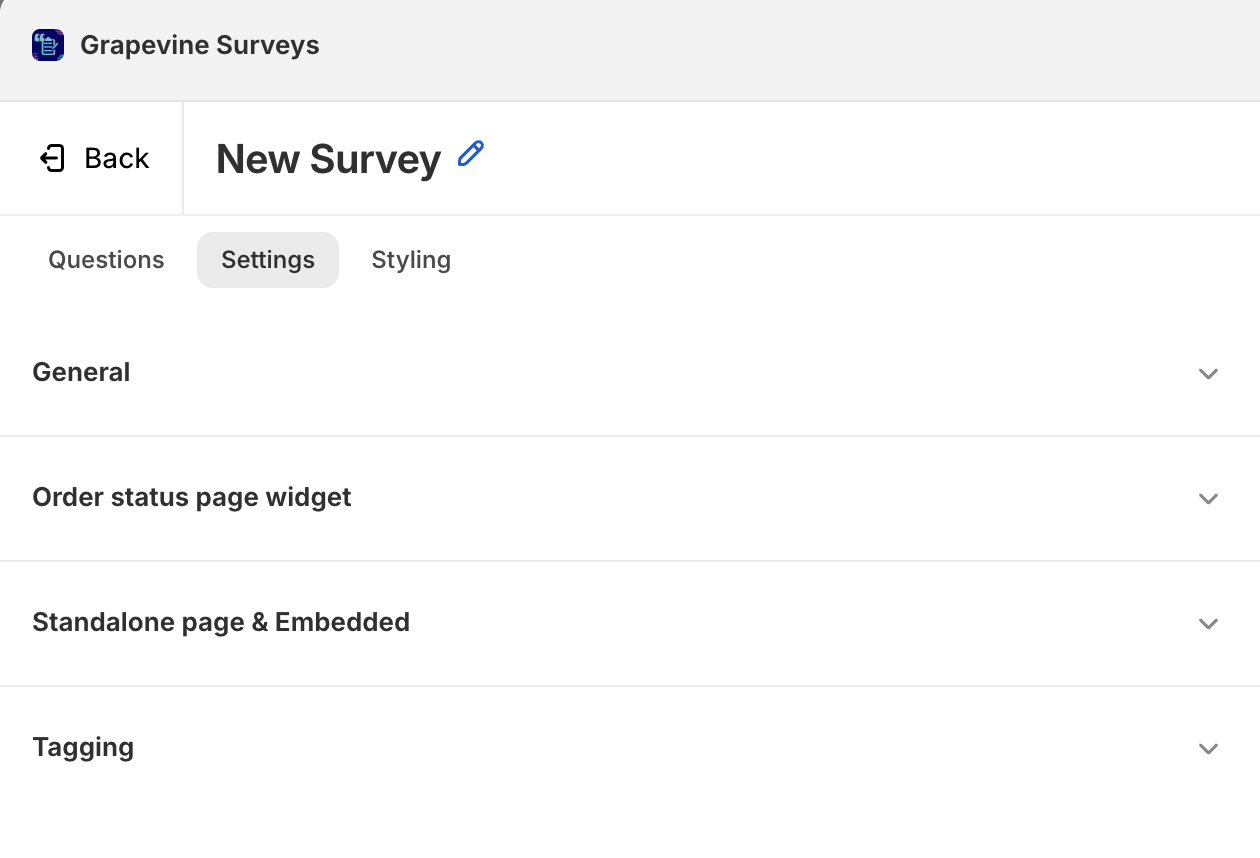Click the Grapevine Surveys app logo icon

(x=48, y=45)
